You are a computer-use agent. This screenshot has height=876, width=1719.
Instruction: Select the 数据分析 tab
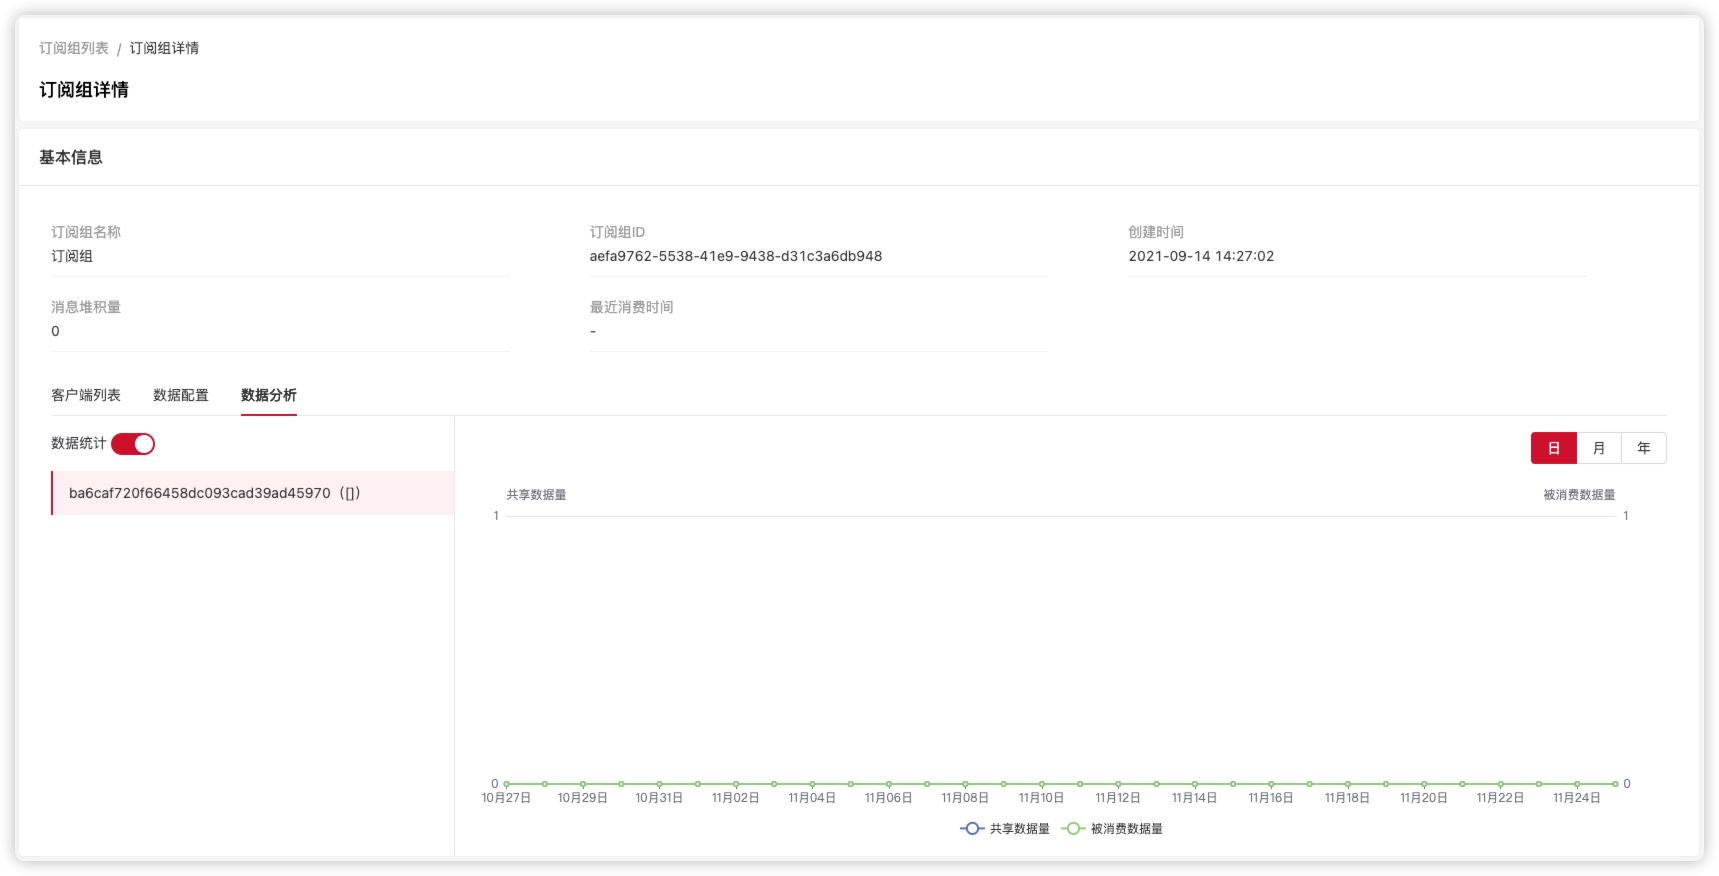coord(268,395)
